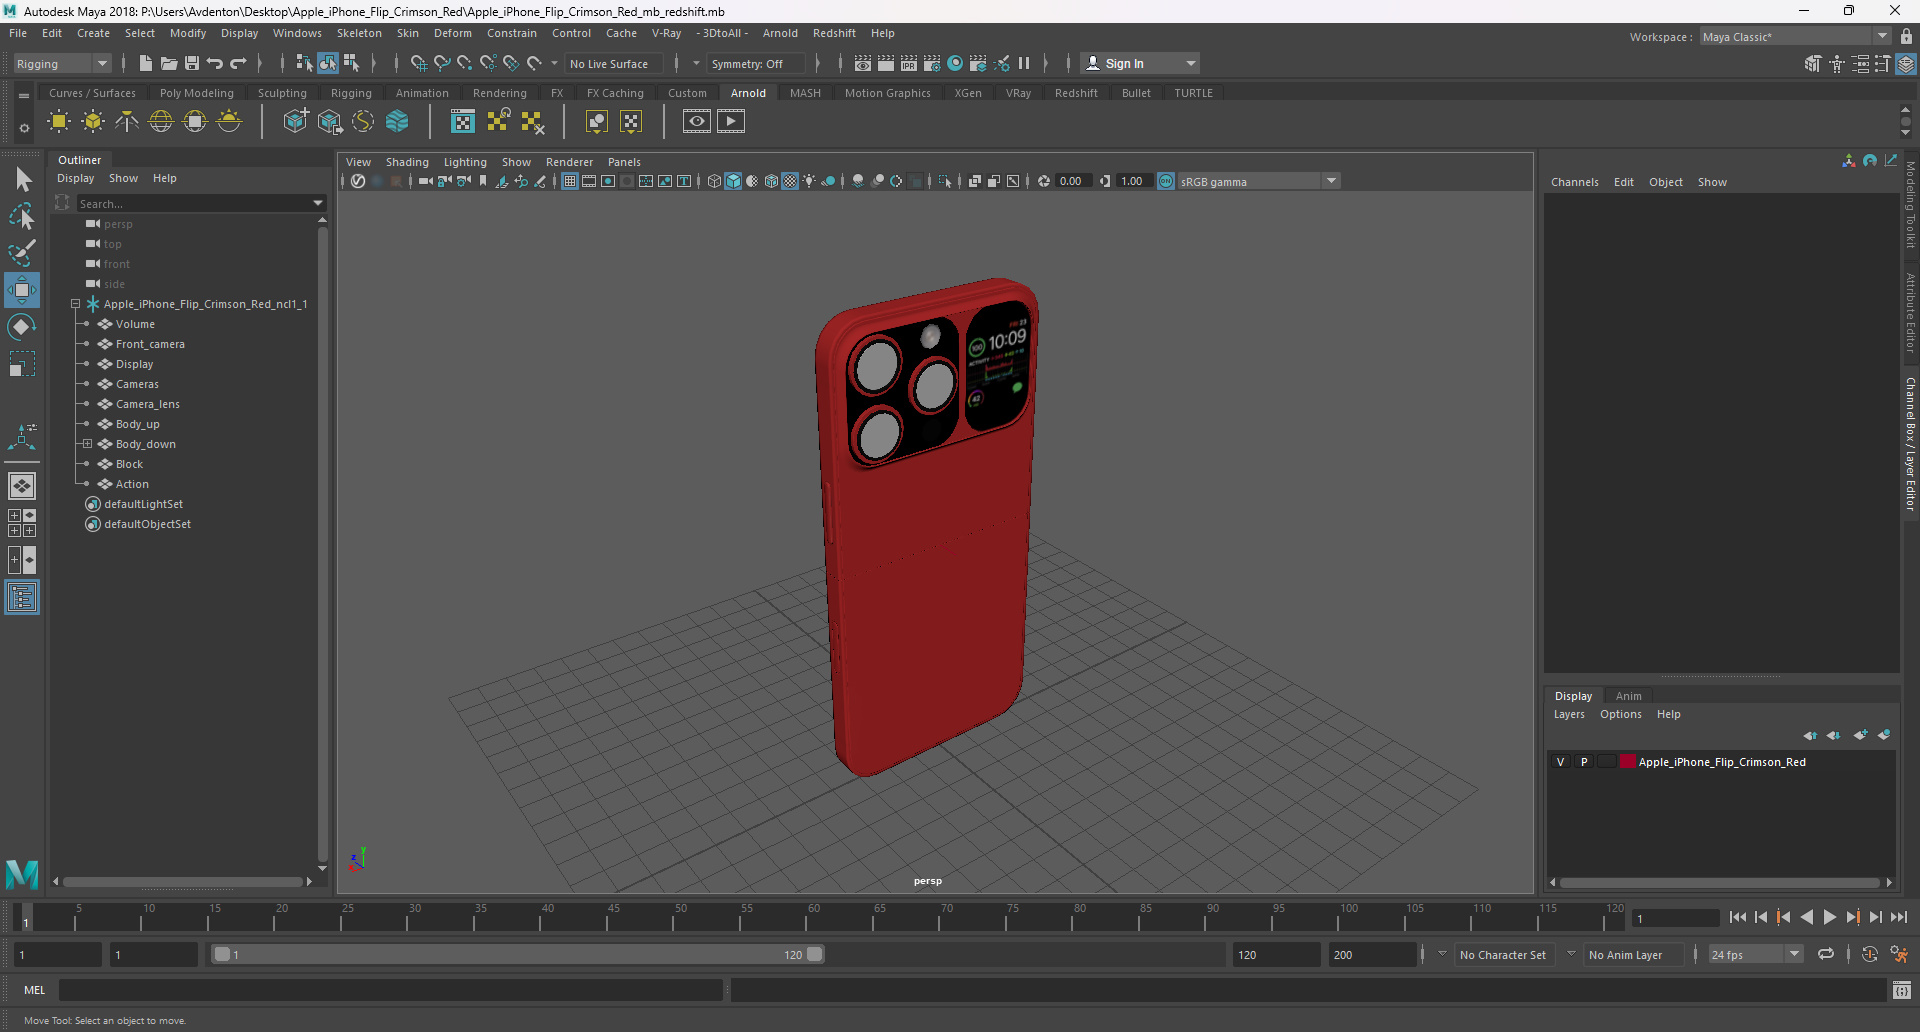1920x1032 pixels.
Task: Click Apple_iPhone_Flip_Crimson_Red layer color swatch
Action: (1627, 761)
